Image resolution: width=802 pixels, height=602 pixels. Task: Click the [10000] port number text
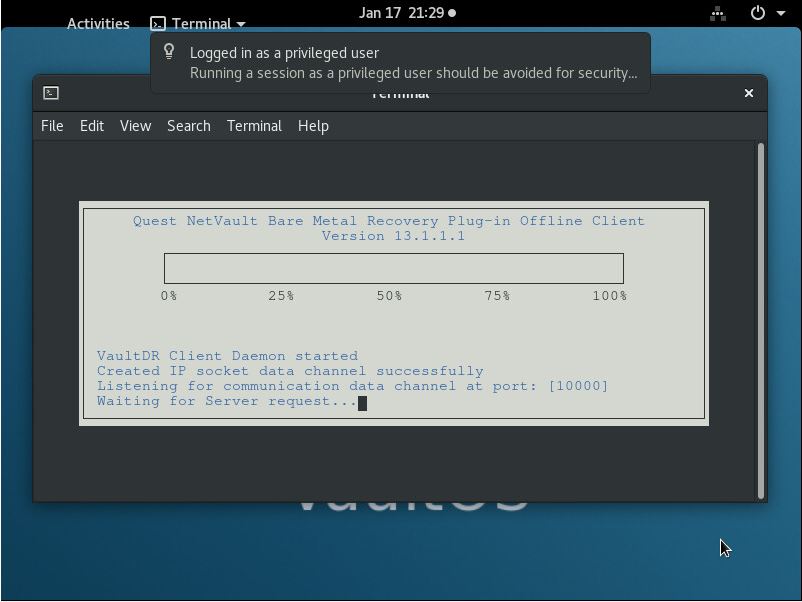(578, 386)
